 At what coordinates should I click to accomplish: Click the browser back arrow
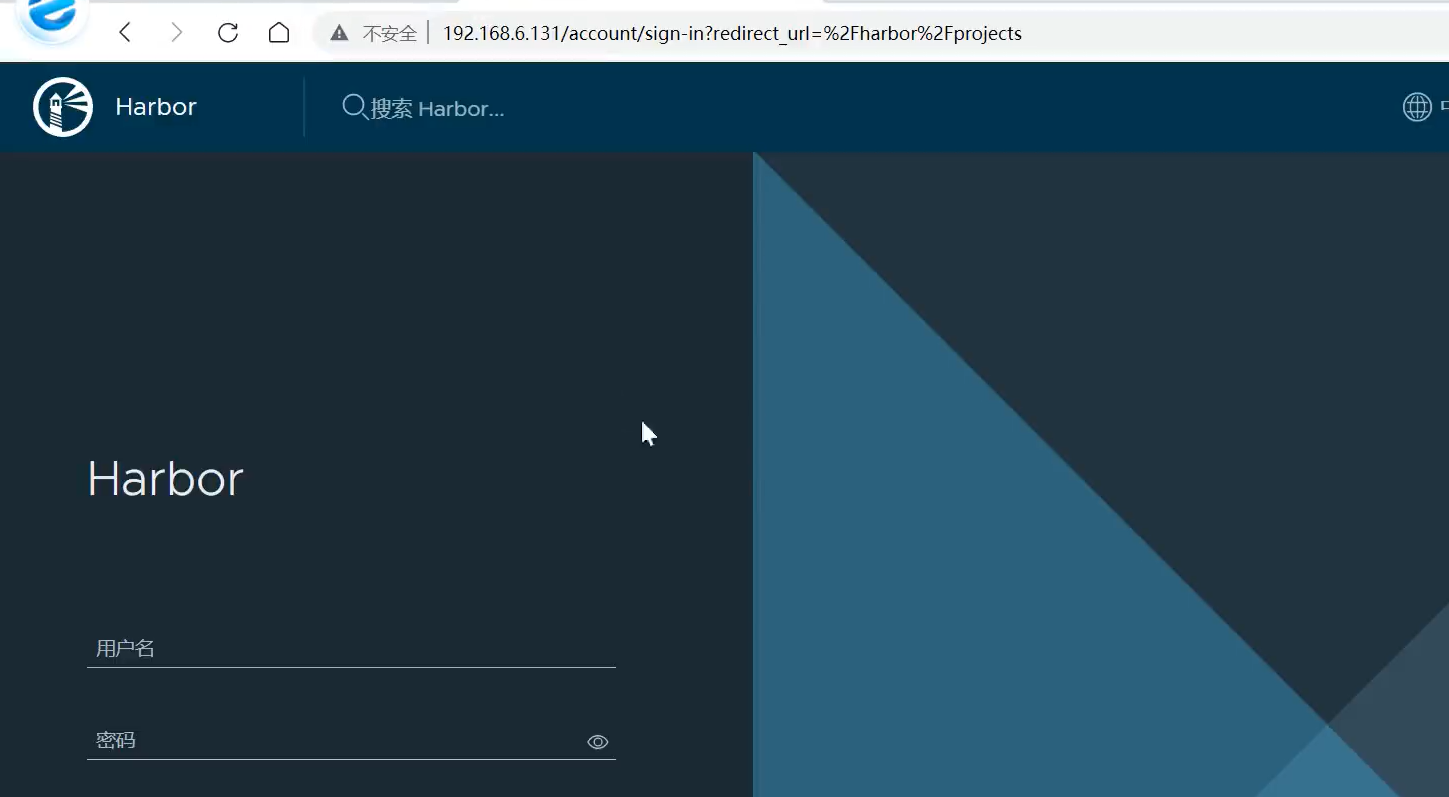click(x=125, y=33)
